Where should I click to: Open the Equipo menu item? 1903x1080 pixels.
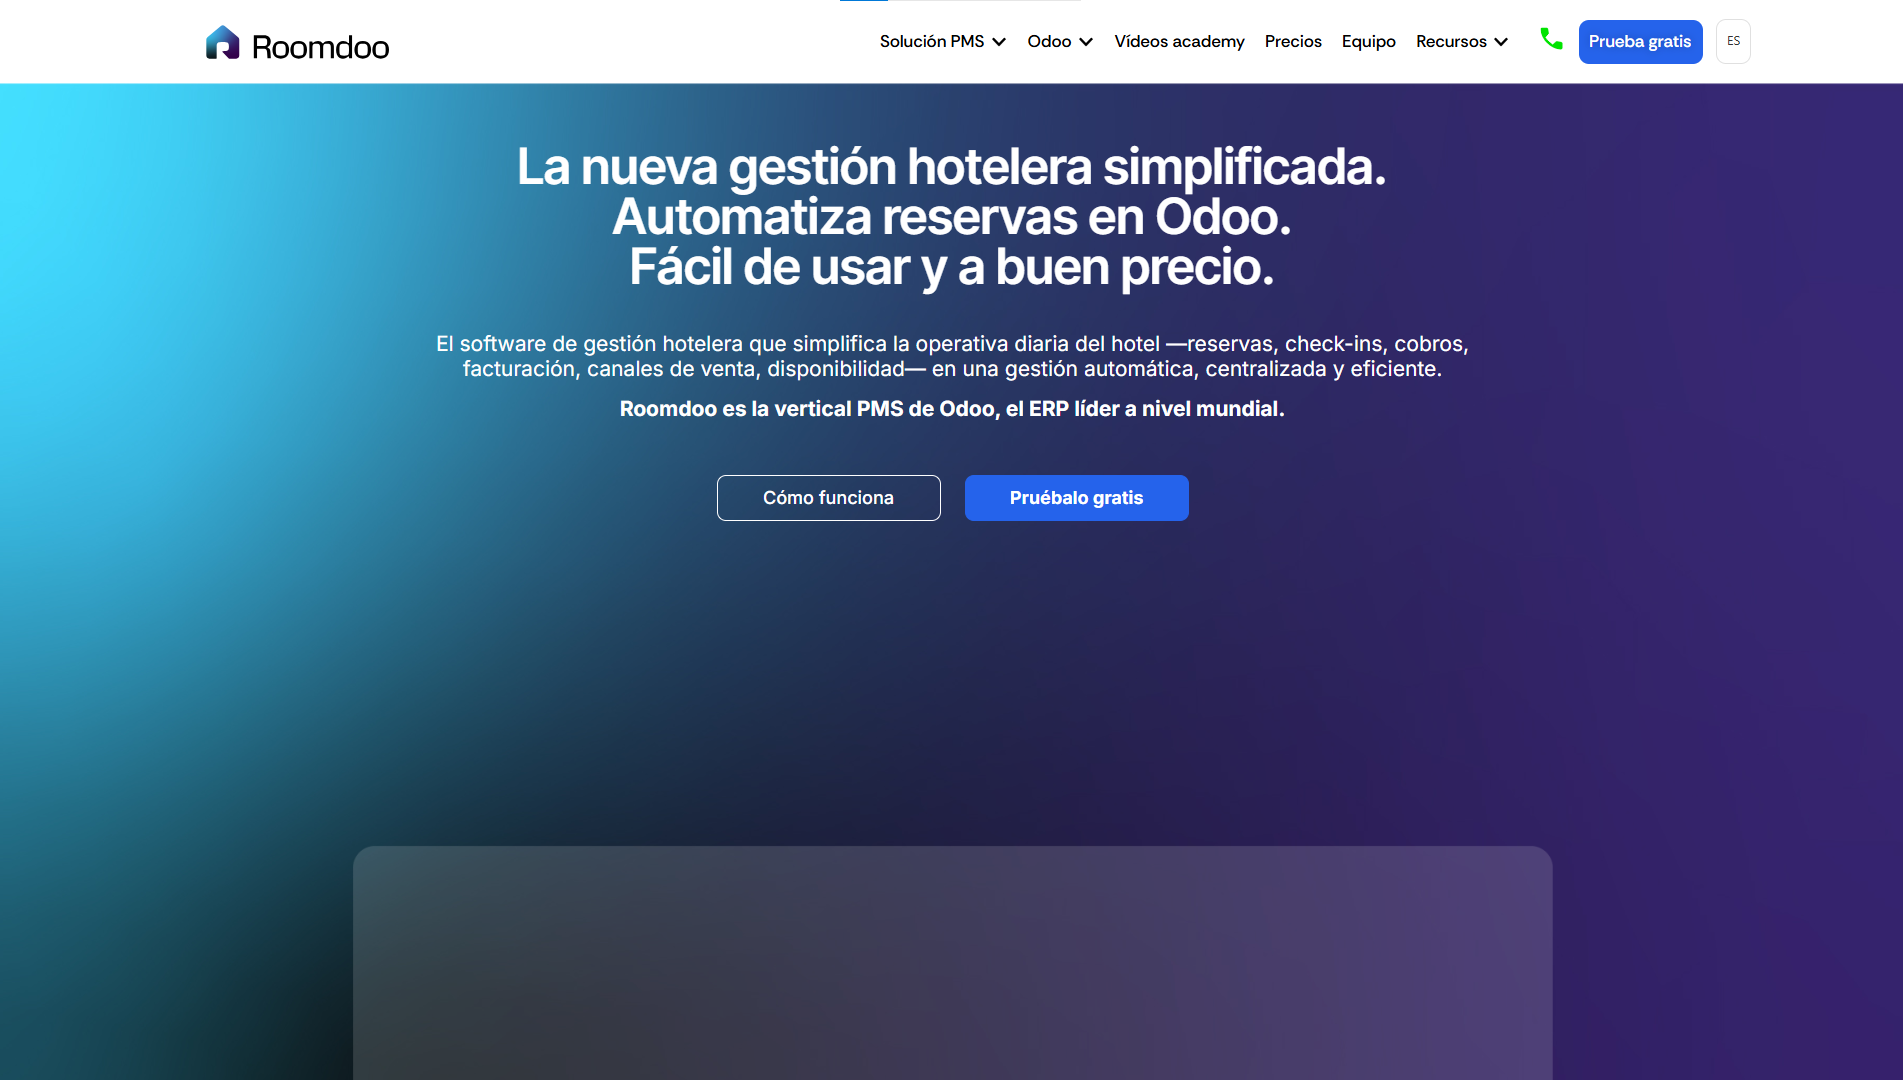click(1368, 41)
